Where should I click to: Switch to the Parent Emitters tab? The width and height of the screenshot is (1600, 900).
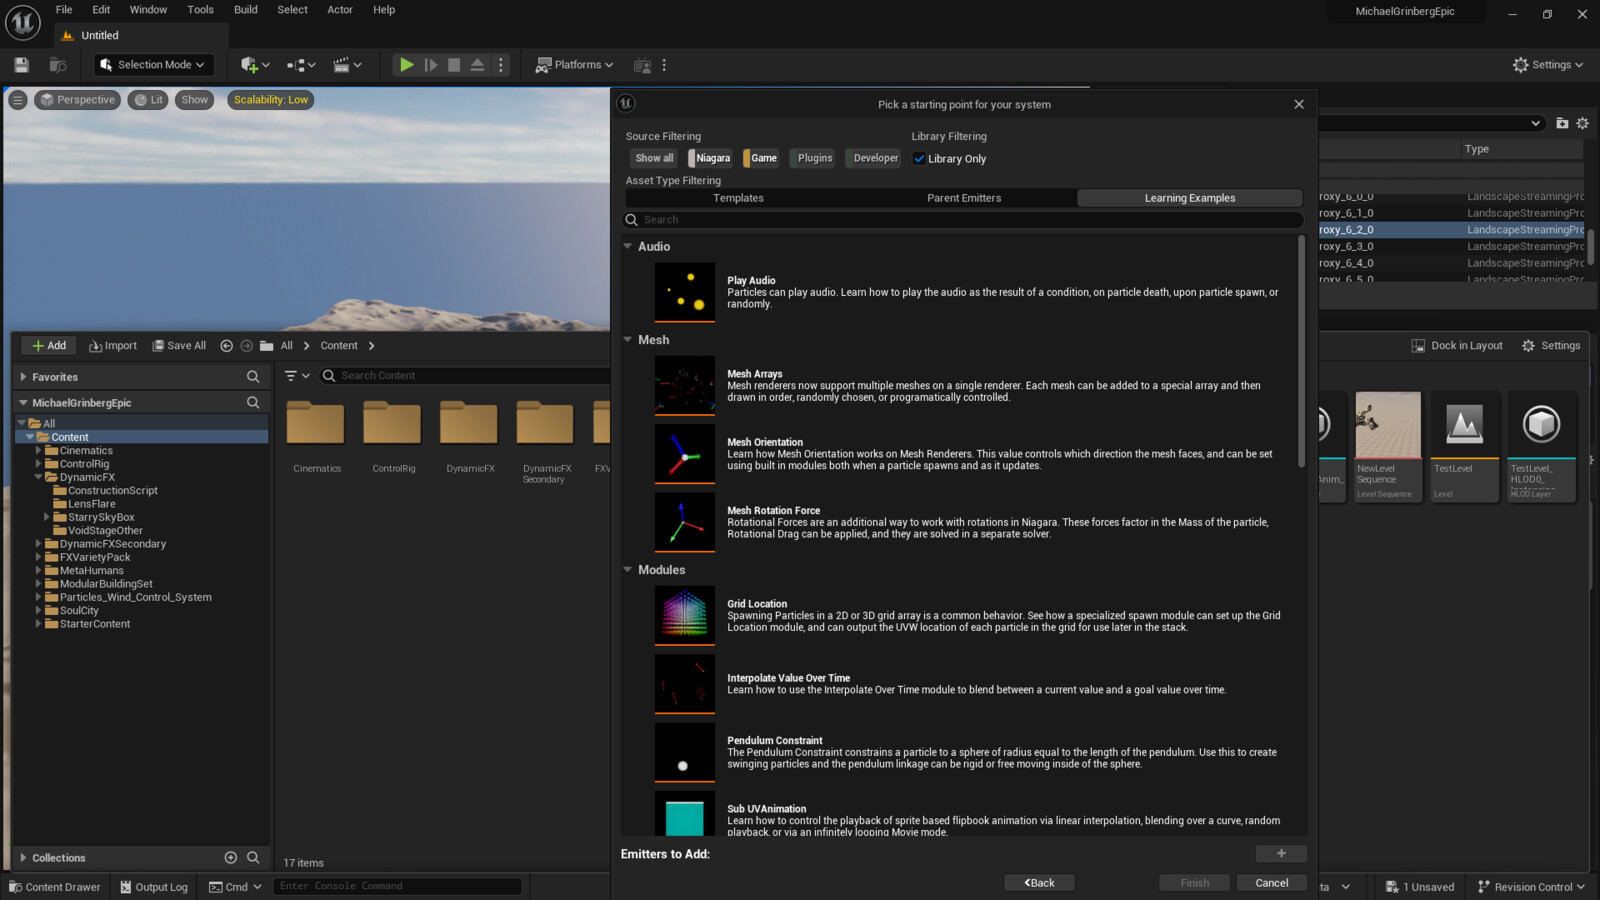coord(964,198)
